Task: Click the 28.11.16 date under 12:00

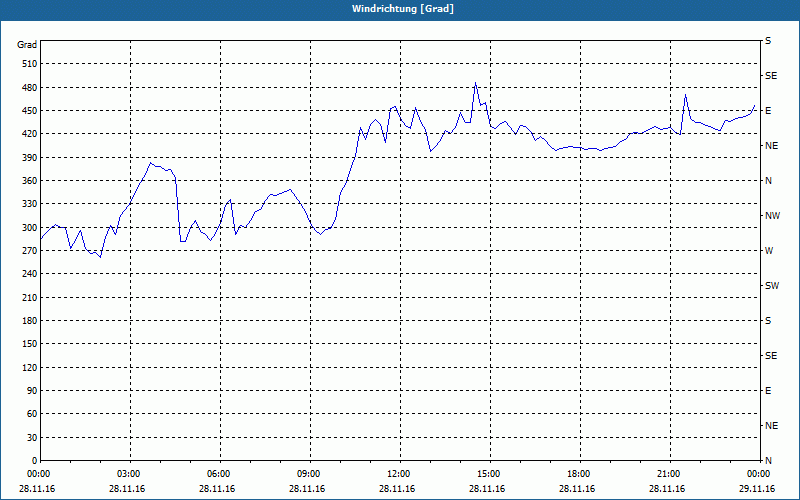Action: [397, 489]
